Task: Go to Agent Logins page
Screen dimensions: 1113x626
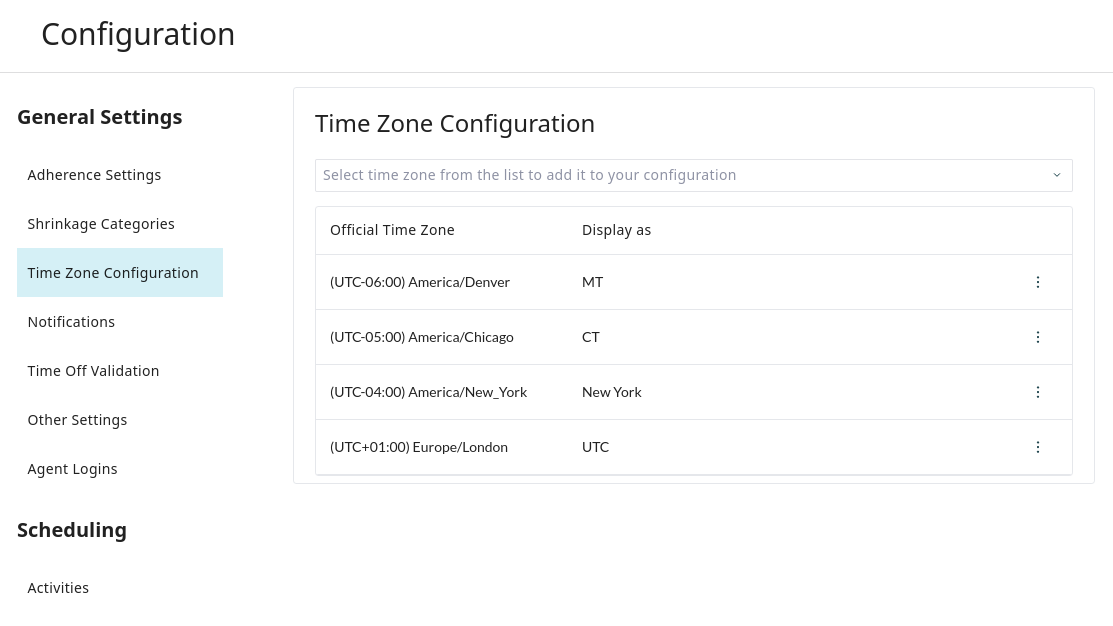Action: tap(72, 469)
